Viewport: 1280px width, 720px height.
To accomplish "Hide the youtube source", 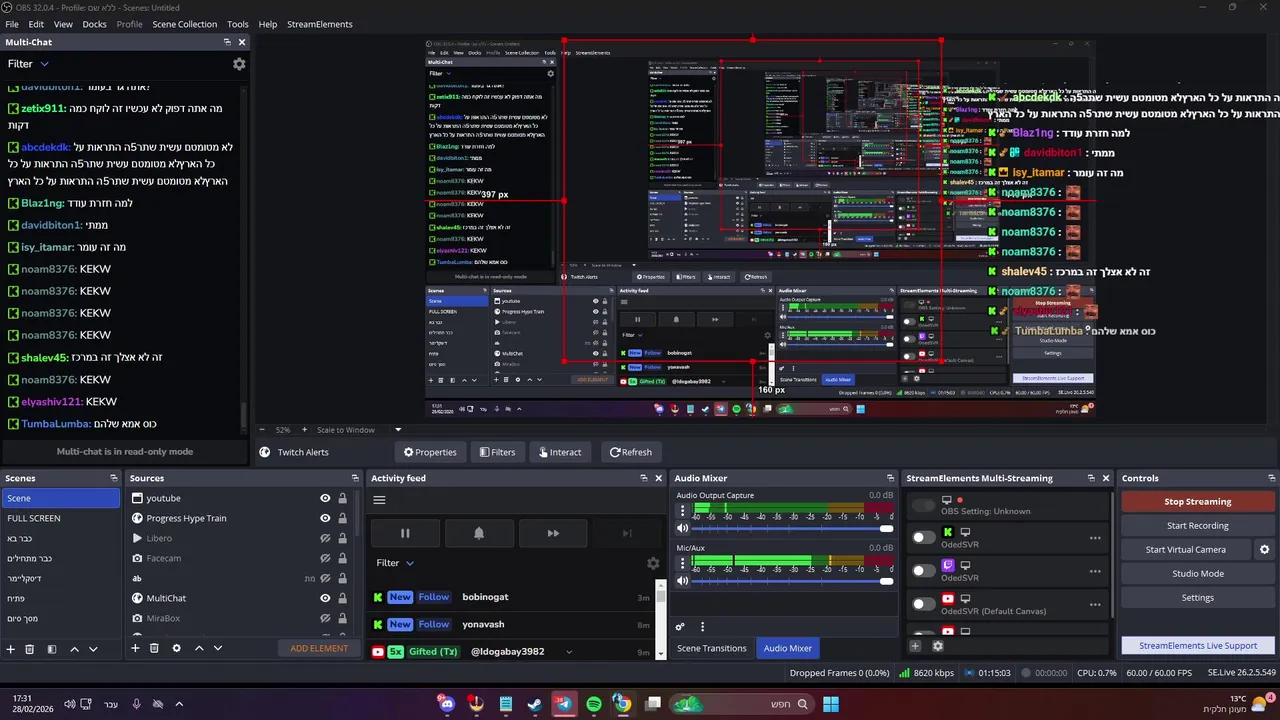I will coord(325,498).
